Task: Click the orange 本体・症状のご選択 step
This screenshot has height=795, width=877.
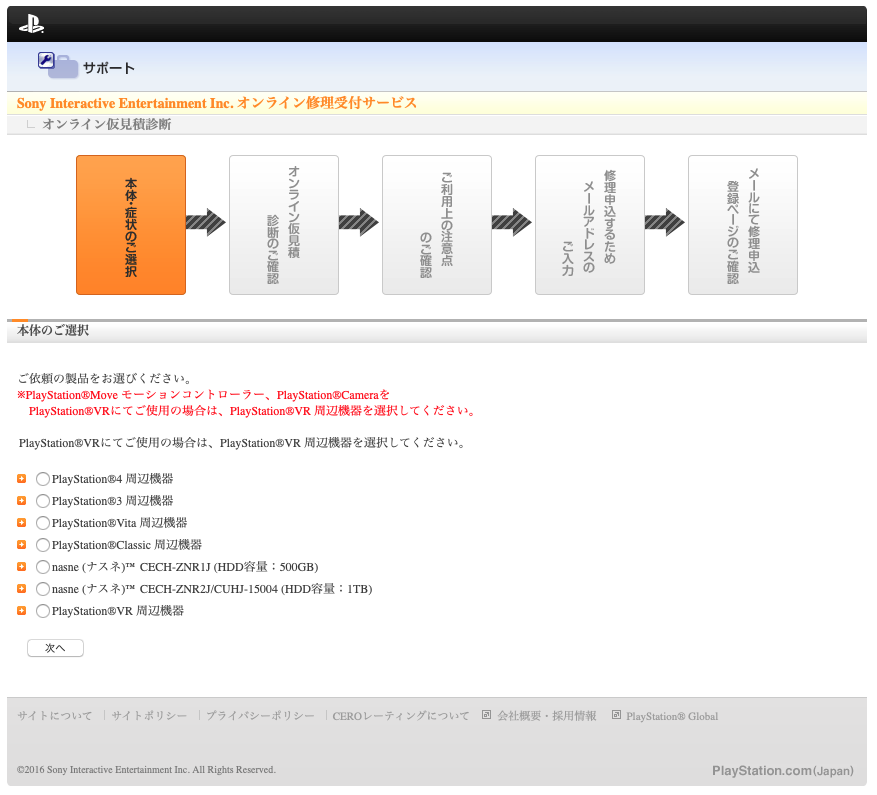Action: coord(131,225)
